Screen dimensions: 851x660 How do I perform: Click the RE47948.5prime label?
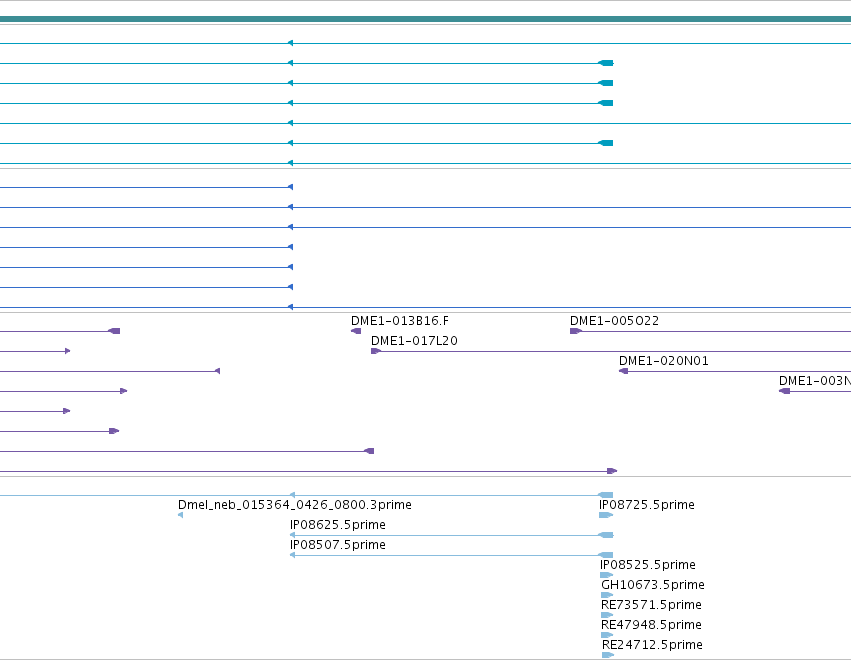651,625
